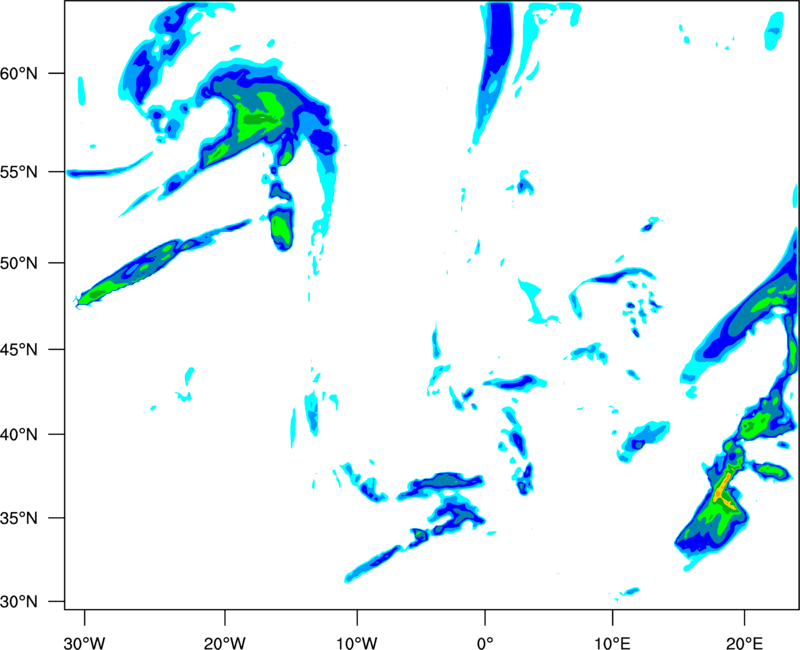Select the 20°W longitude label
The image size is (800, 650).
pyautogui.click(x=224, y=643)
